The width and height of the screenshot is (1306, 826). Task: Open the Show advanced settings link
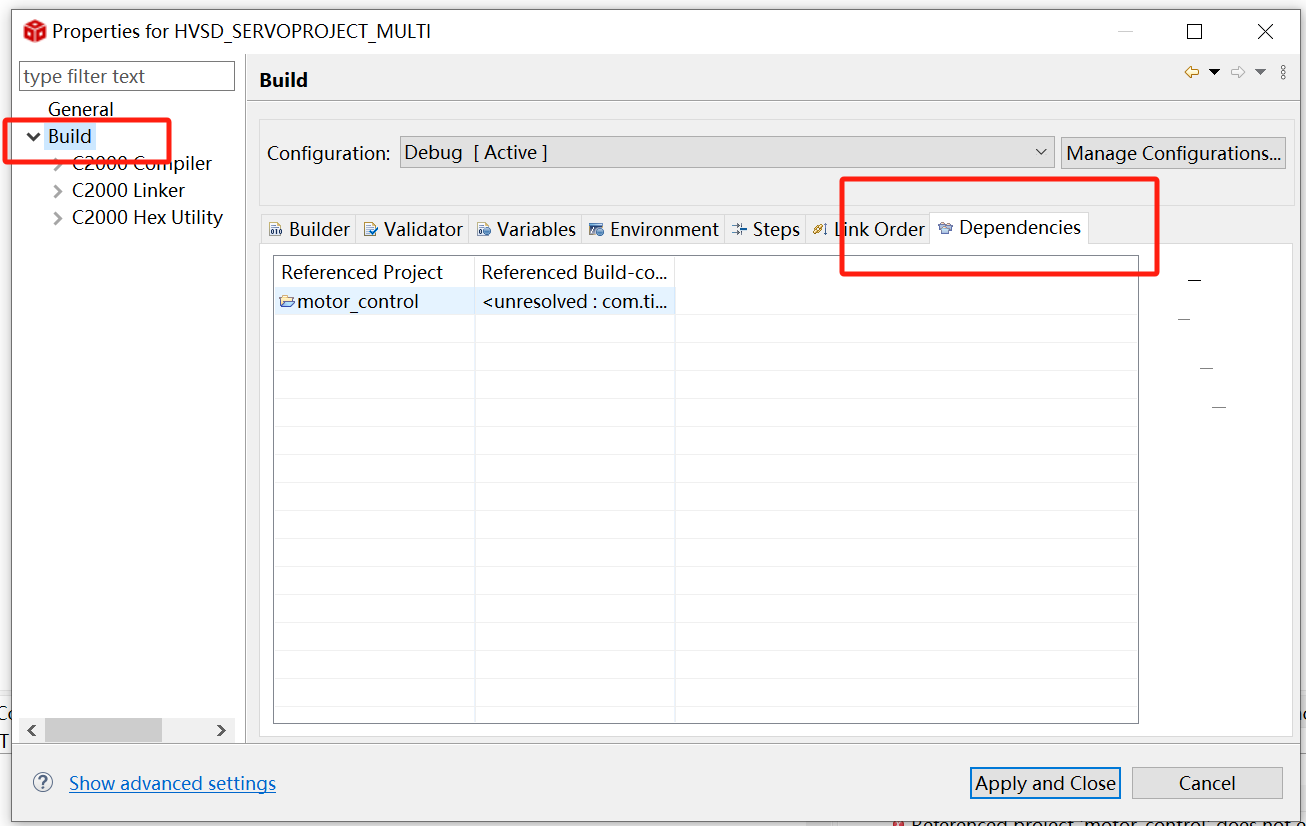pyautogui.click(x=172, y=783)
